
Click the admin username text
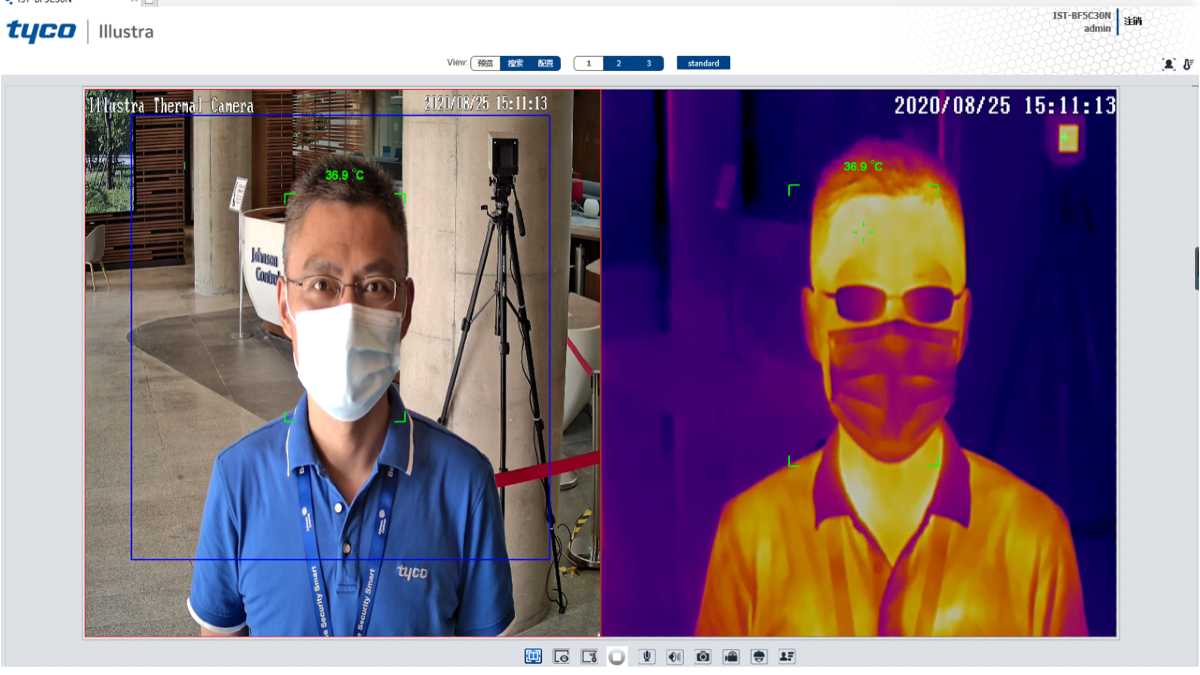point(1097,28)
